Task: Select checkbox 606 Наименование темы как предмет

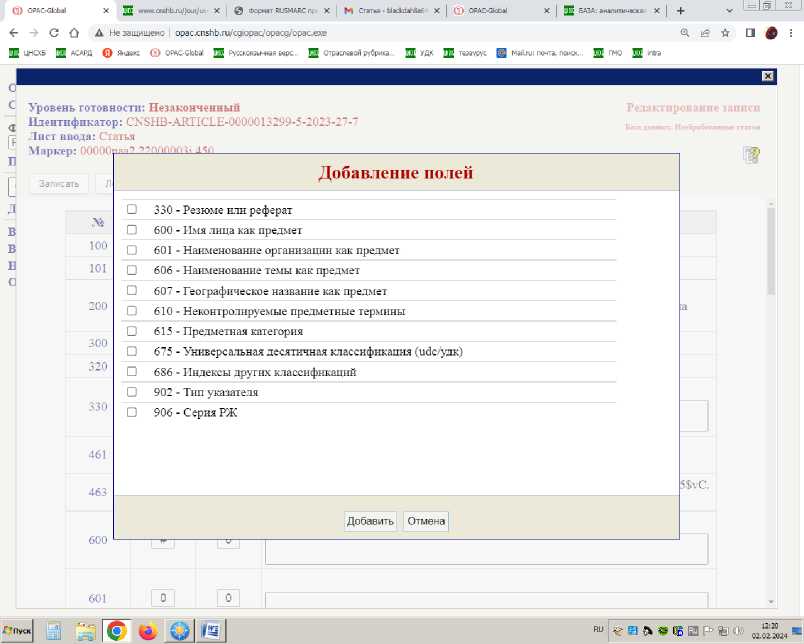Action: click(132, 270)
